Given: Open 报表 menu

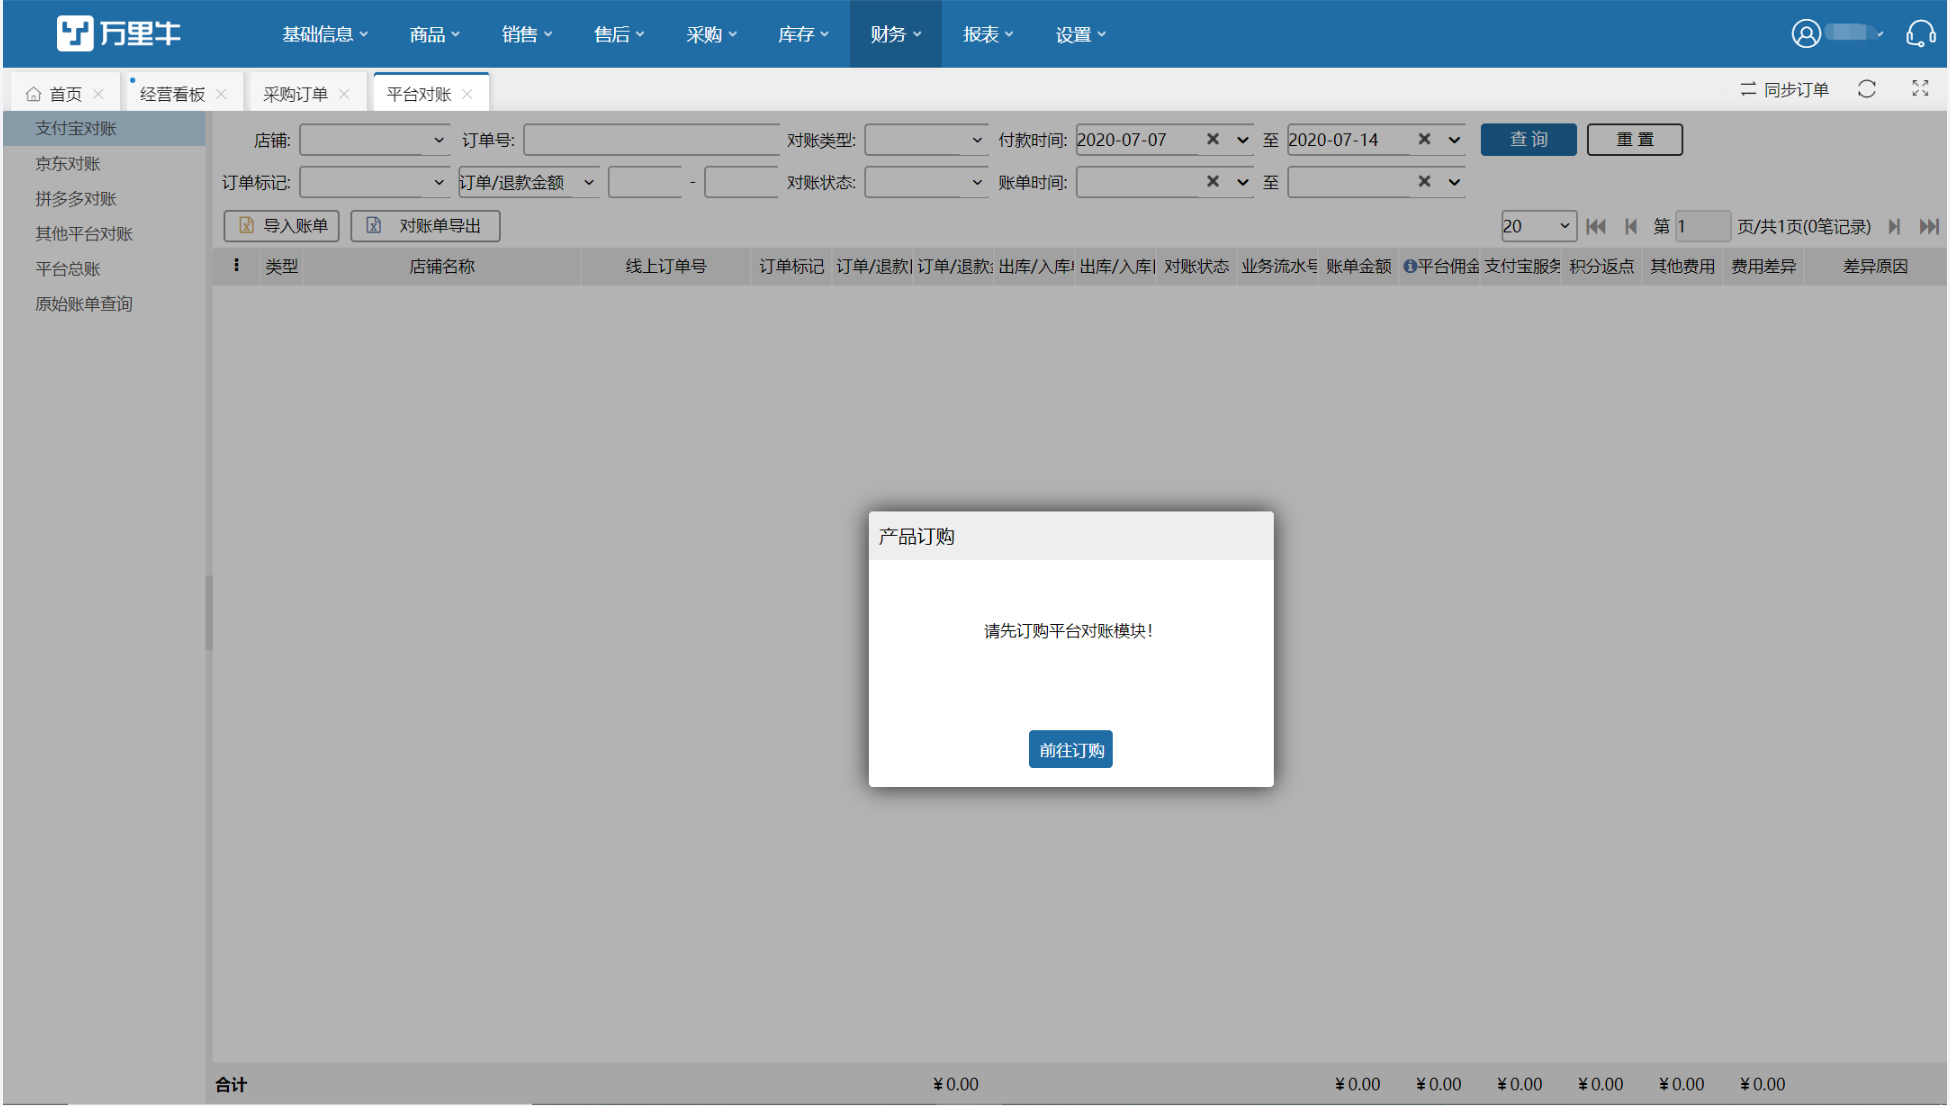Looking at the screenshot, I should (988, 34).
